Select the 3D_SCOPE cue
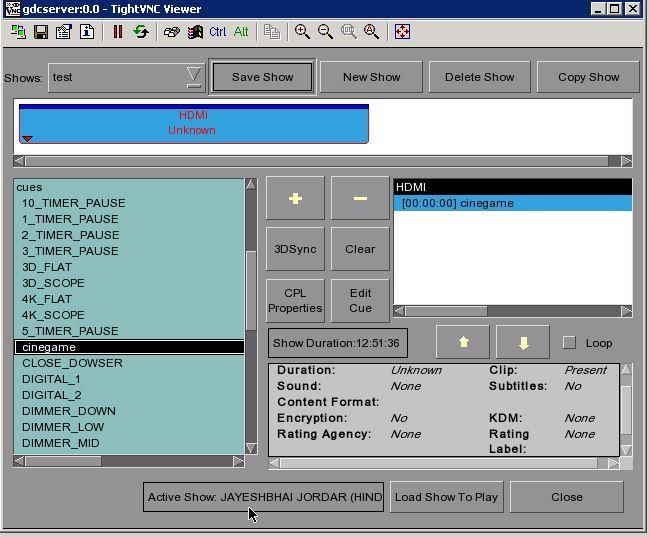The width and height of the screenshot is (649, 537). pyautogui.click(x=129, y=283)
